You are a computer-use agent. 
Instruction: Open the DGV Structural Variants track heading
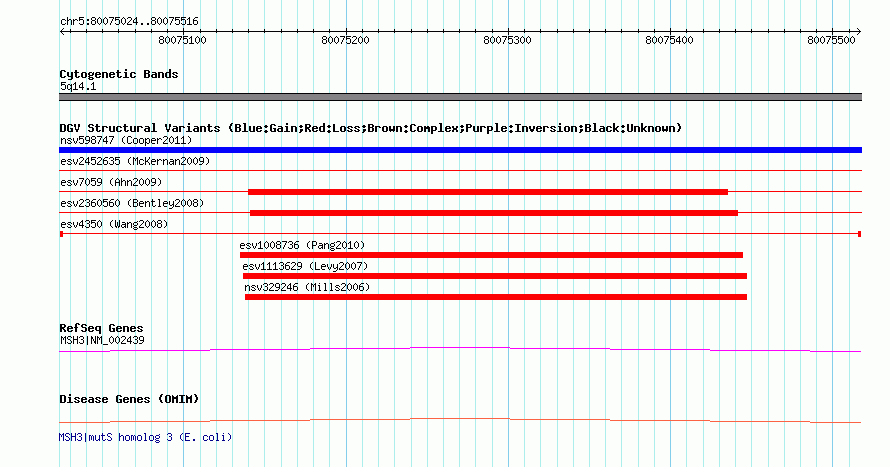[371, 128]
